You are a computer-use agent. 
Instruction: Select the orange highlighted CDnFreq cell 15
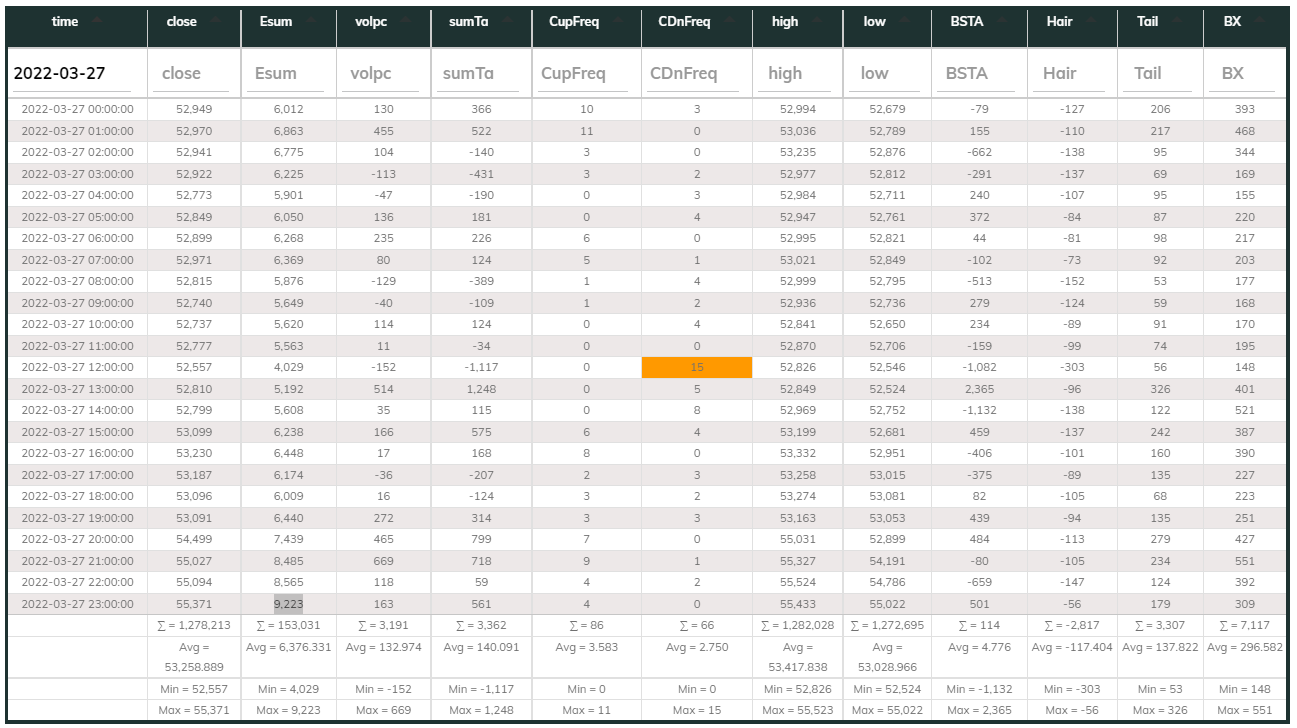(x=697, y=367)
